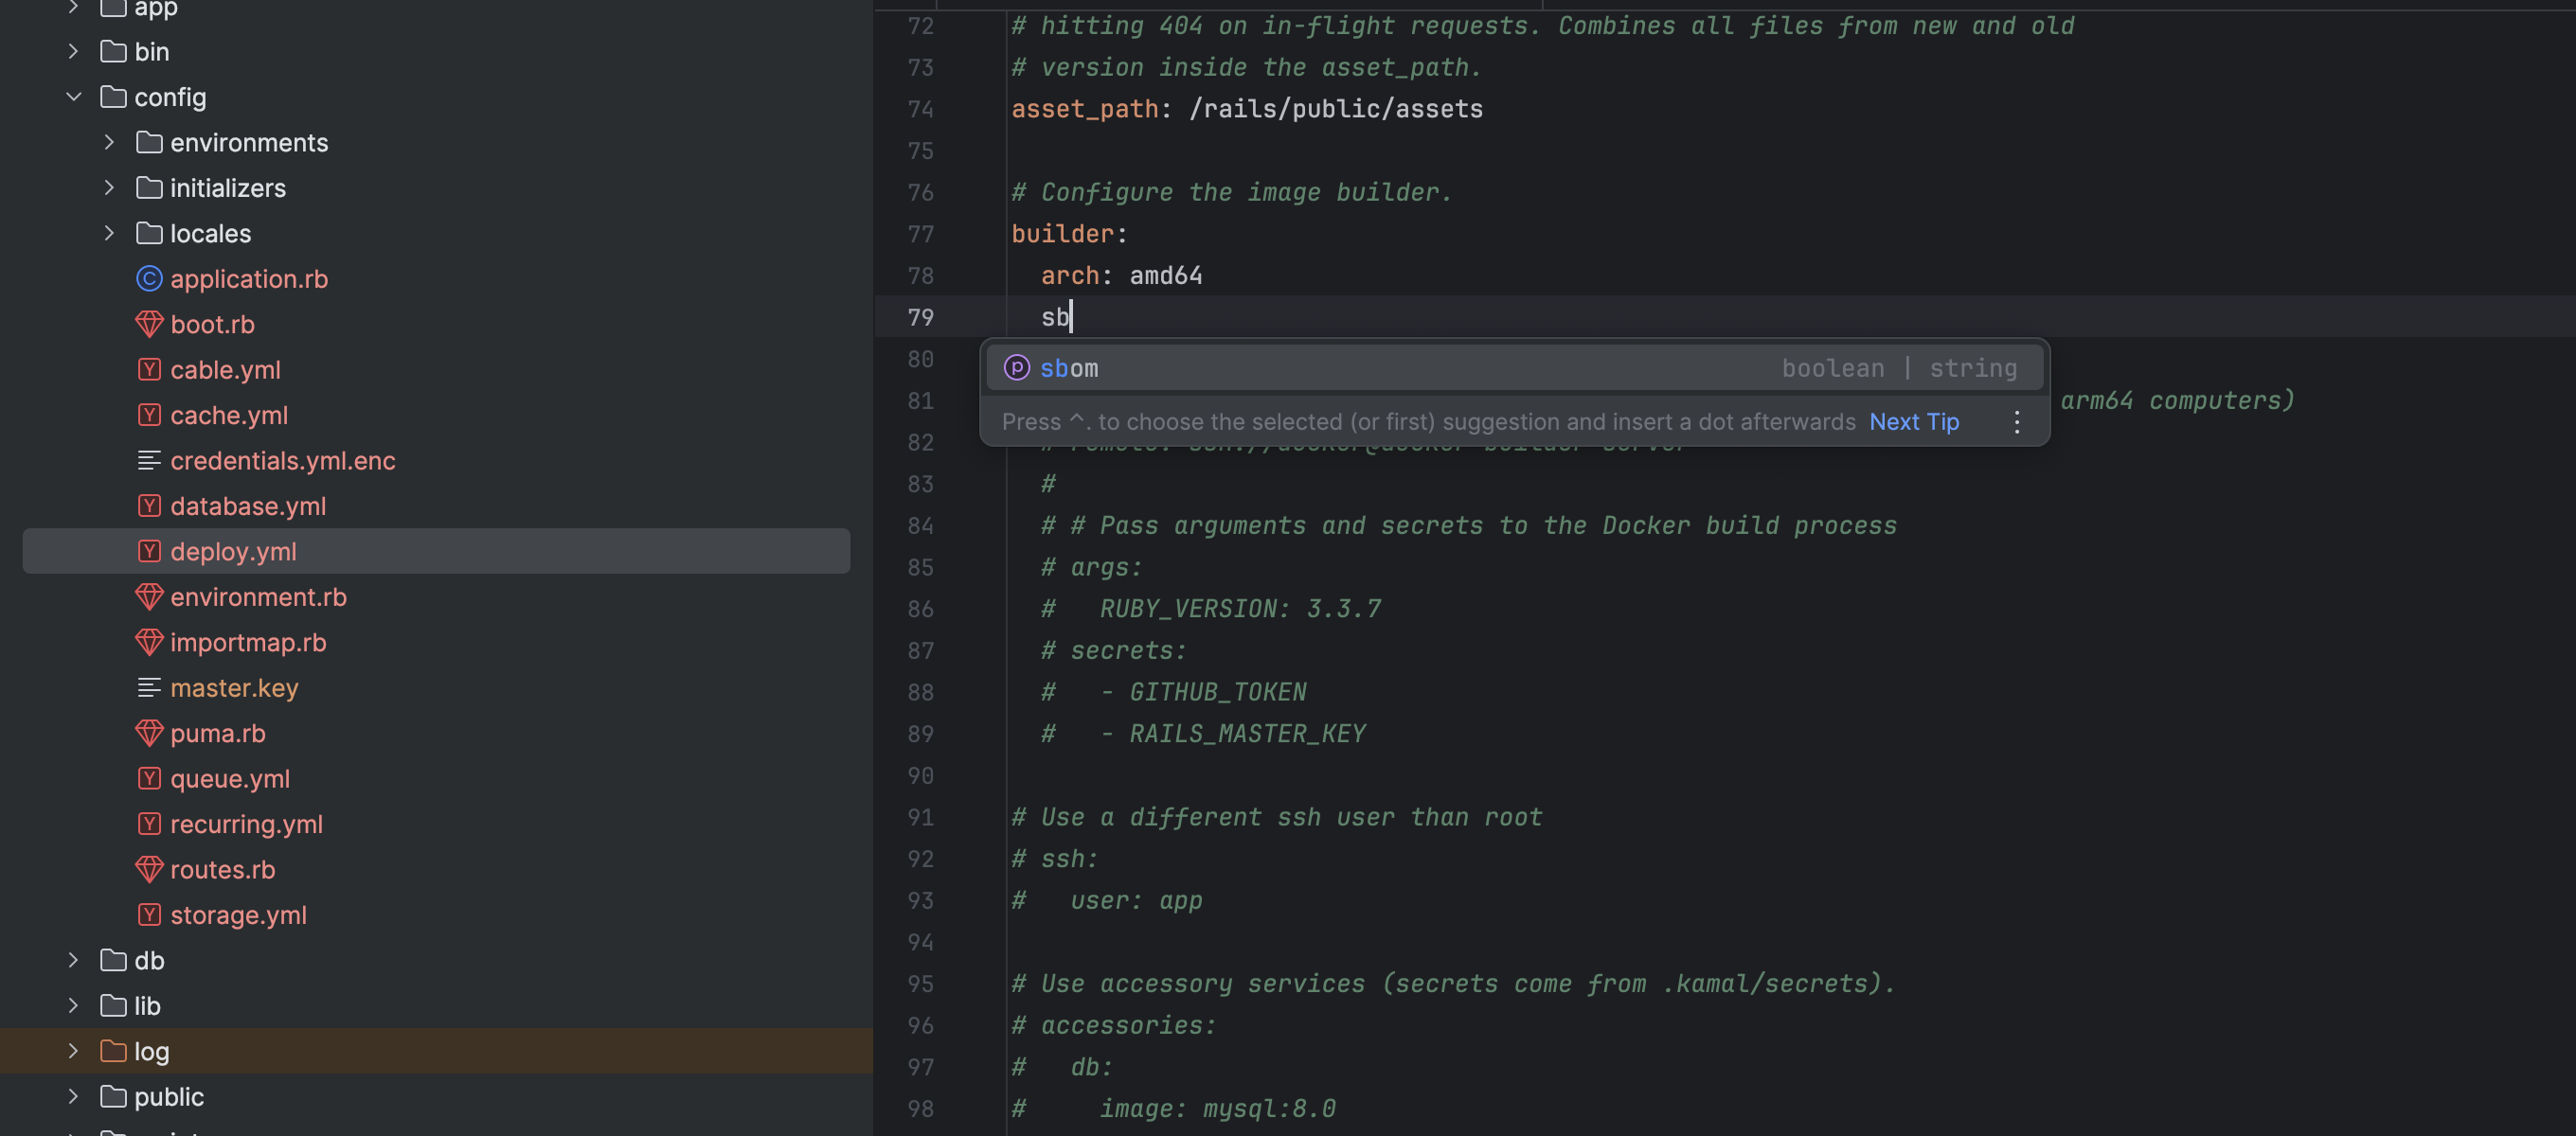Click the log folder icon
2576x1136 pixels.
pos(114,1051)
